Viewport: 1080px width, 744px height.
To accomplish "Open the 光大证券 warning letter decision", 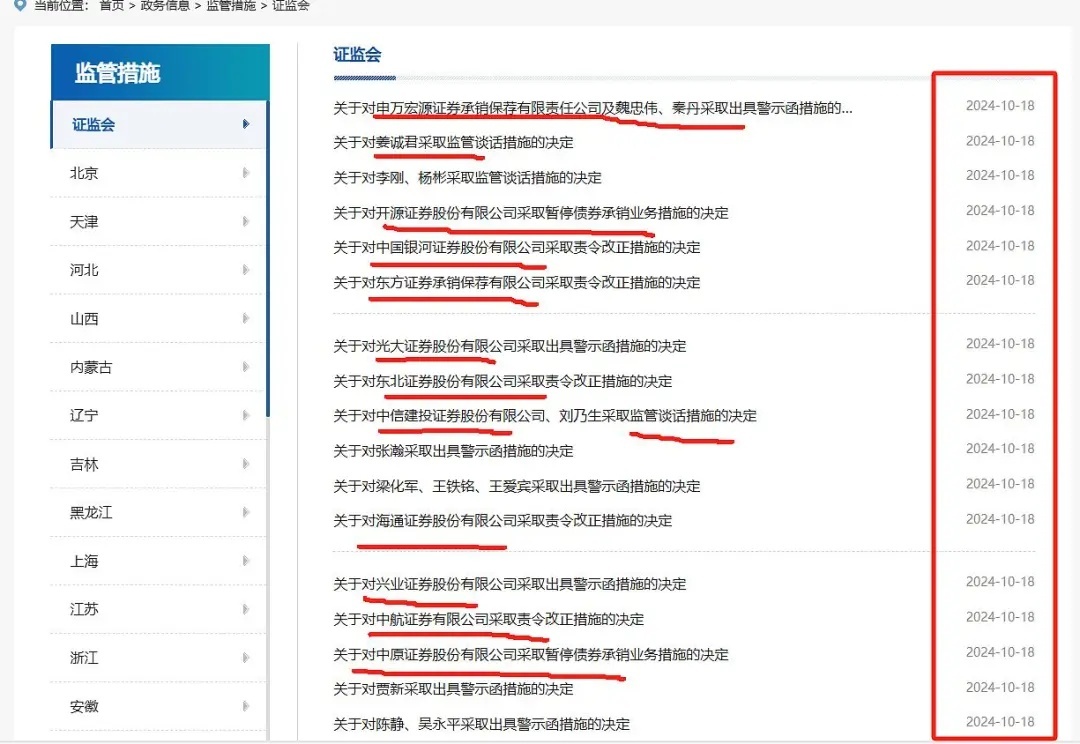I will coord(509,346).
